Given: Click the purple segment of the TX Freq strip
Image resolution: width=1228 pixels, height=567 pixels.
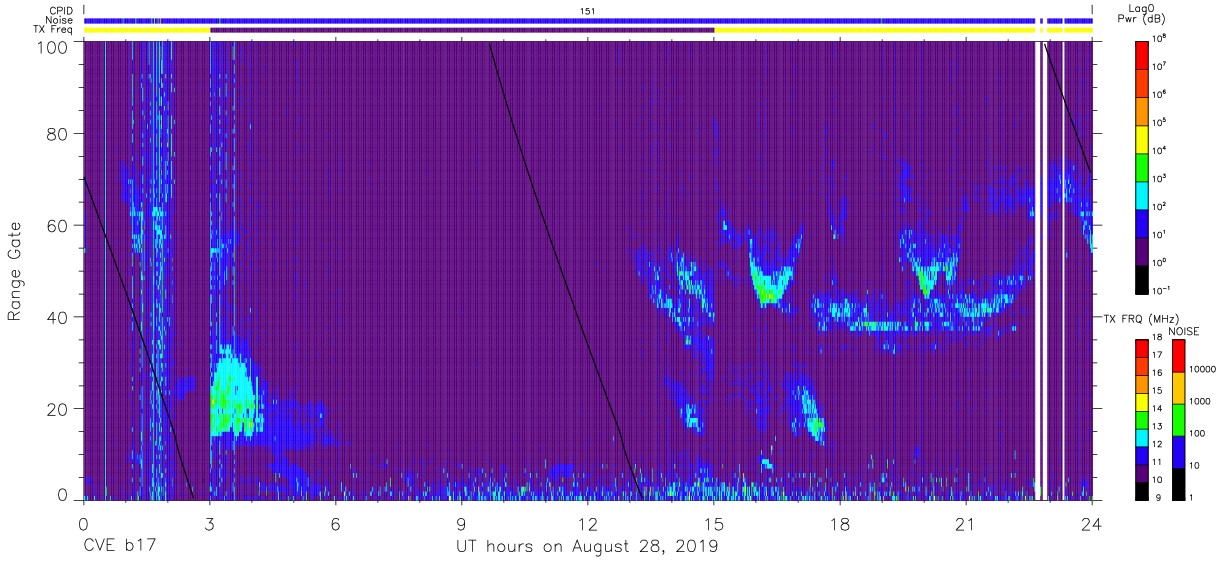Looking at the screenshot, I should coord(462,30).
